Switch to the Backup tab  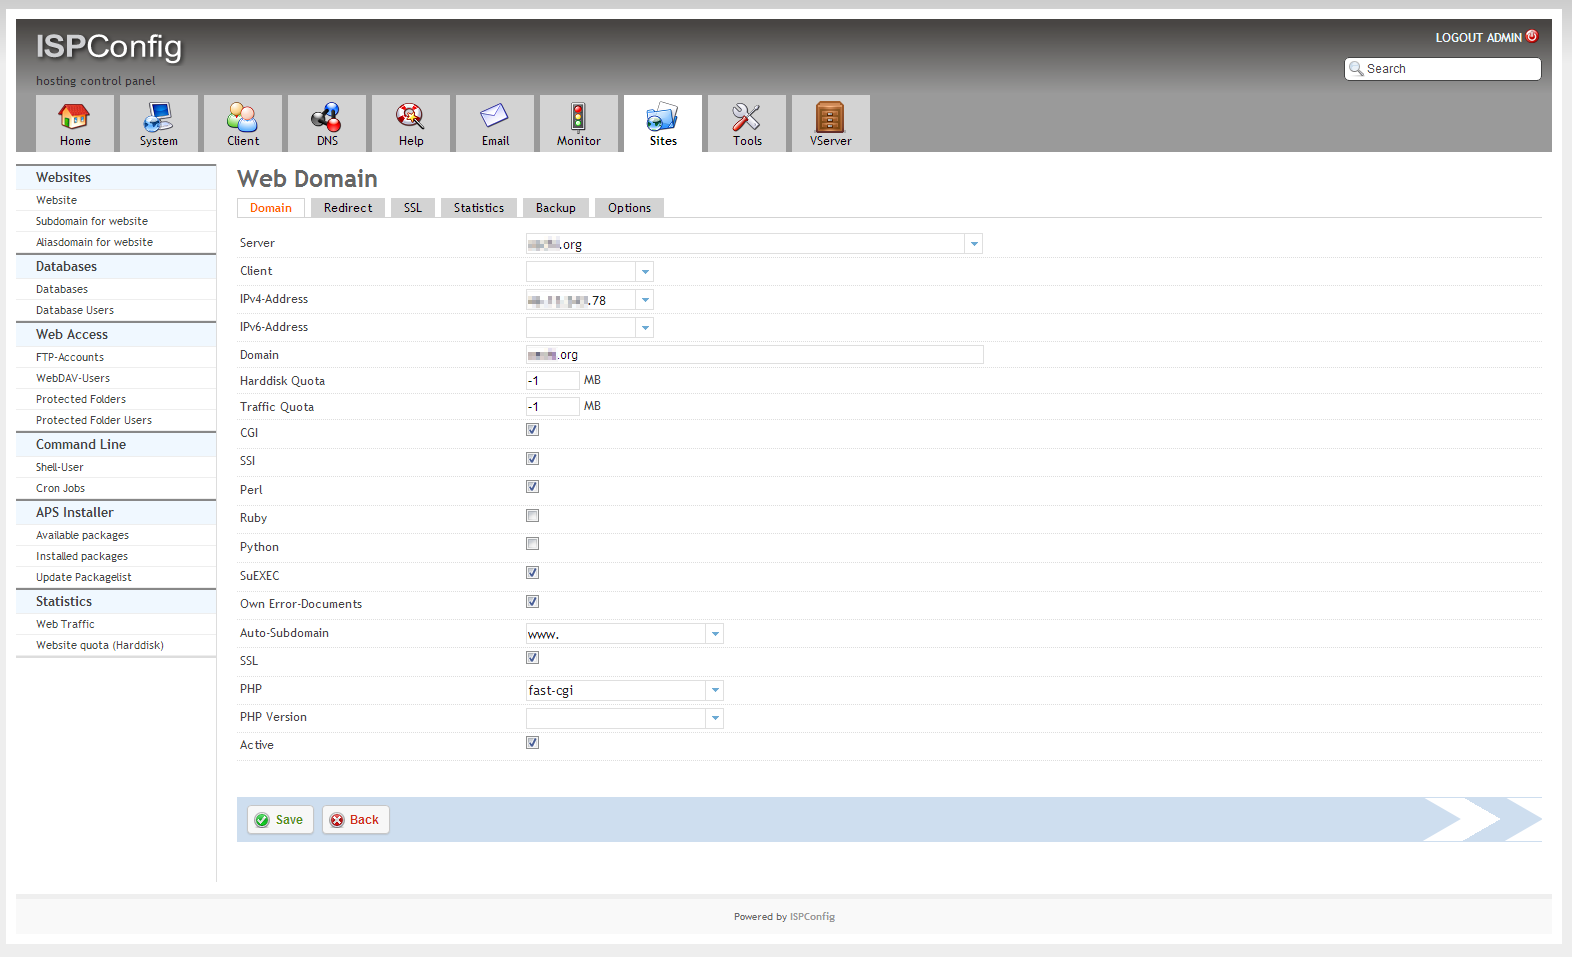555,208
